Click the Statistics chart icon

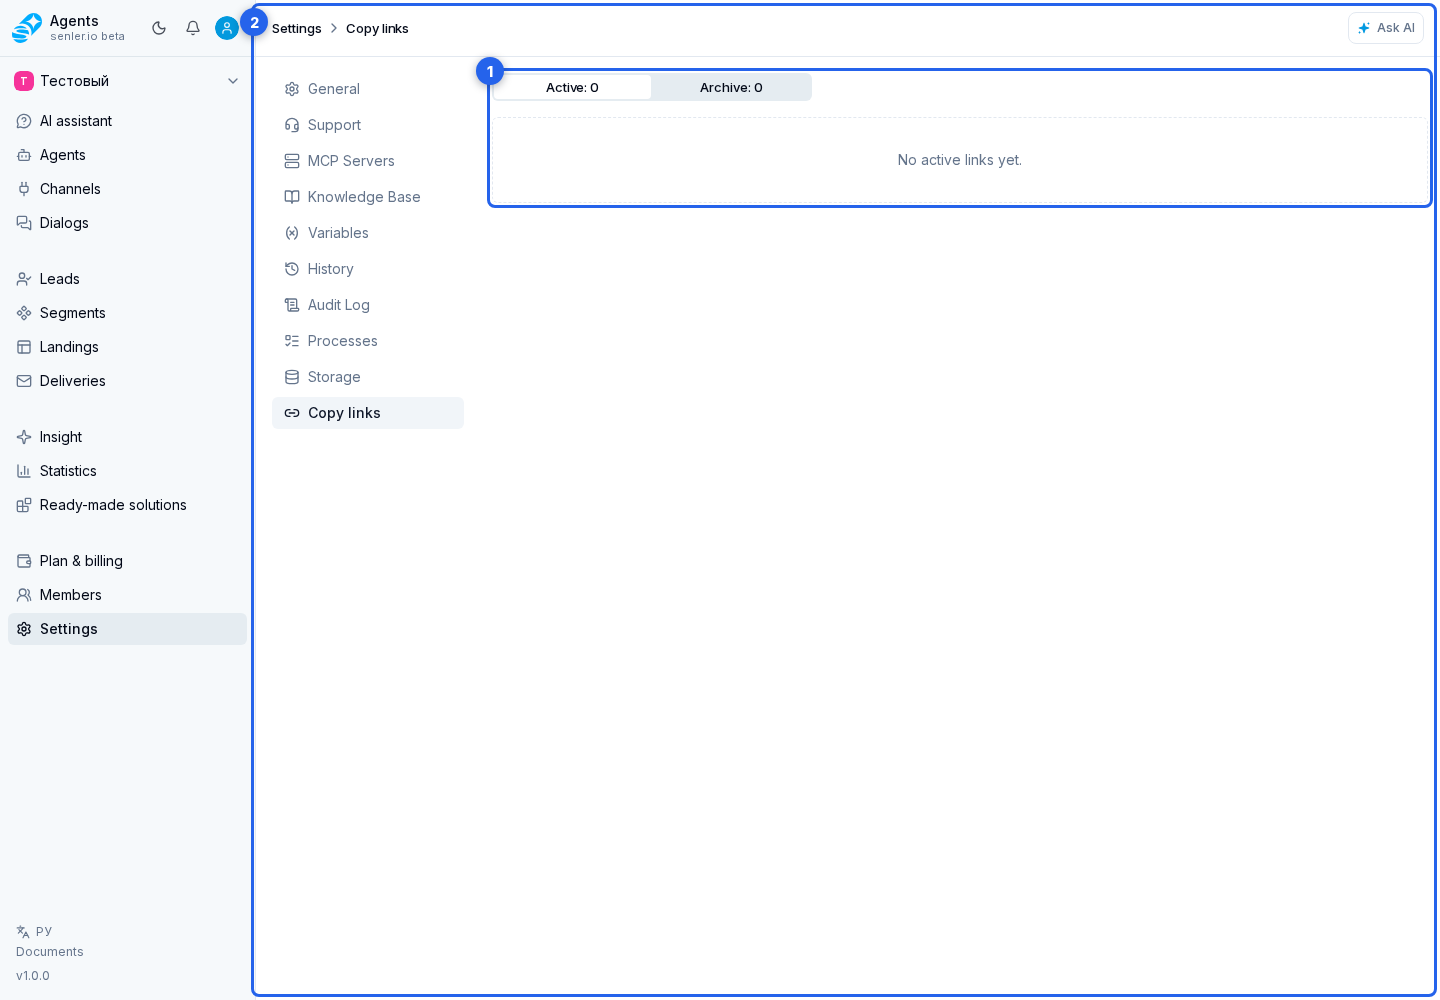(x=24, y=471)
